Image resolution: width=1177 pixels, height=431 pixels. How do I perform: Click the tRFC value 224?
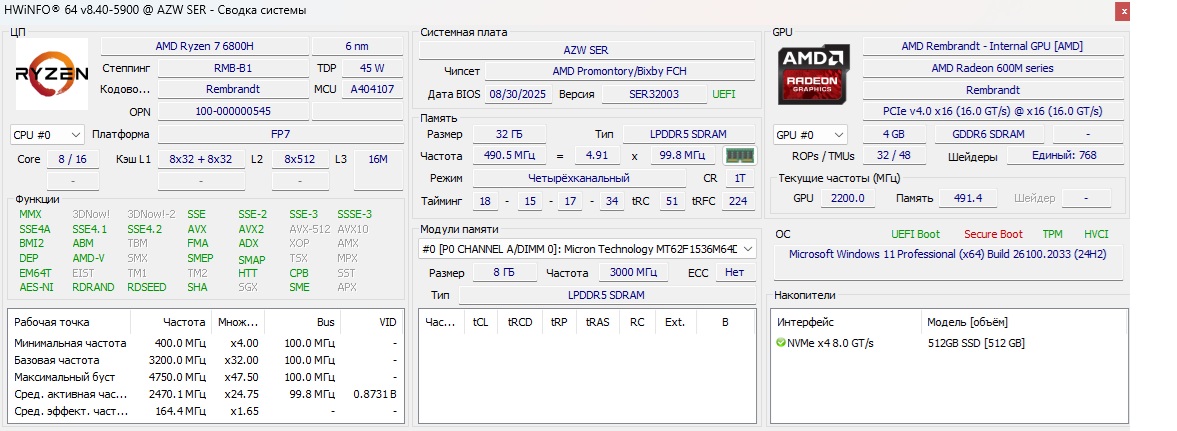pyautogui.click(x=738, y=201)
